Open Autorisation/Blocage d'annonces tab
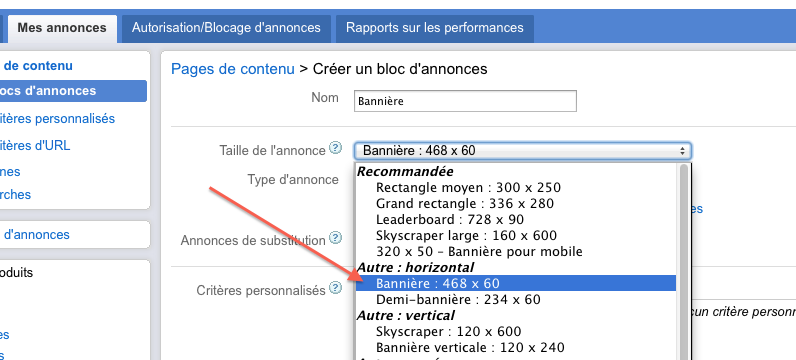Image resolution: width=796 pixels, height=360 pixels. (226, 28)
